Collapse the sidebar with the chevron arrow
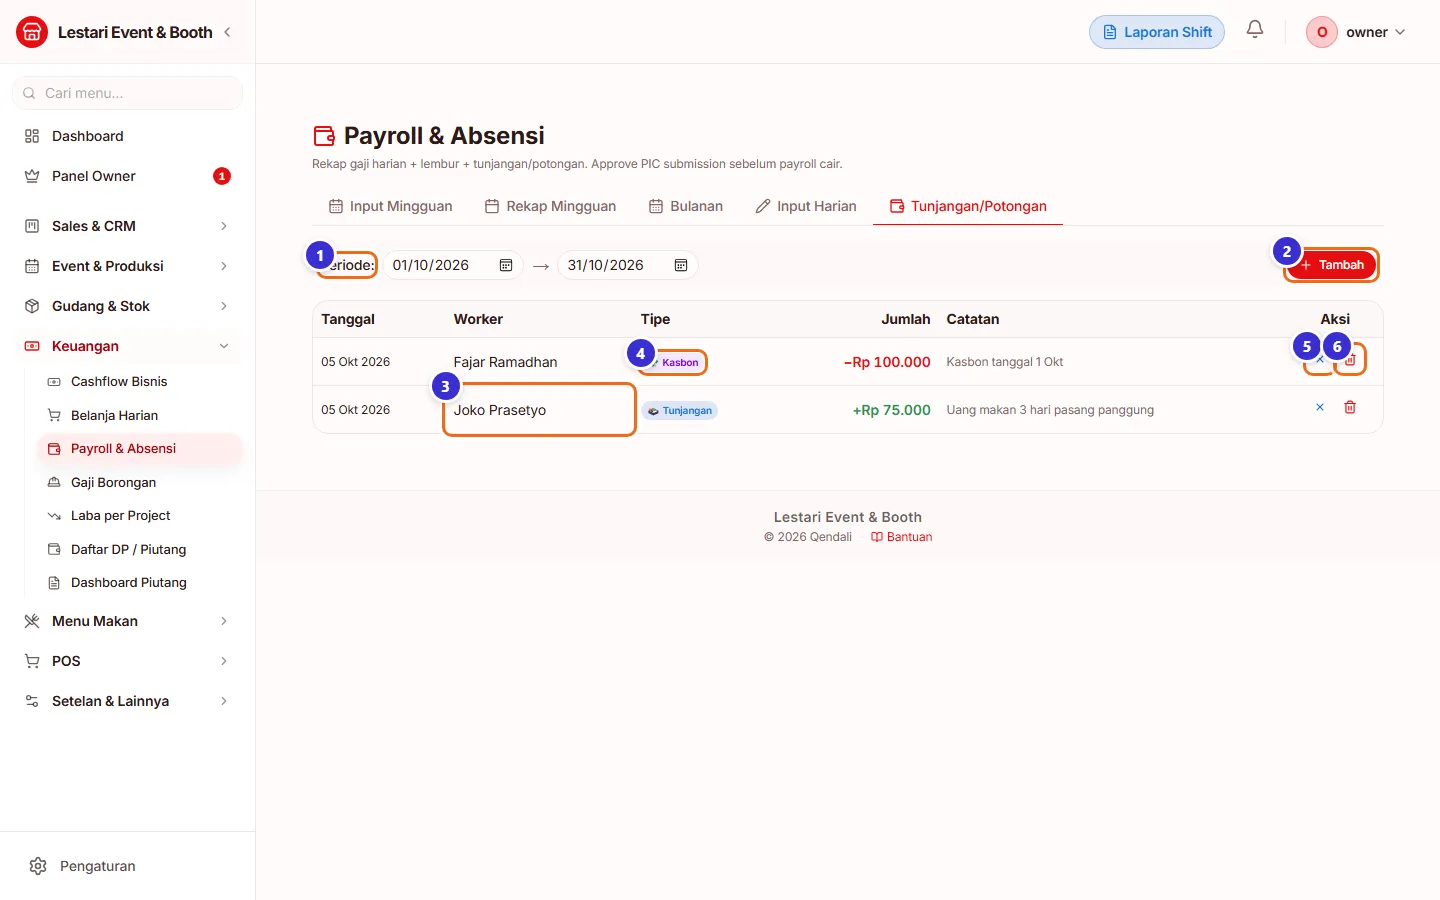 point(228,32)
